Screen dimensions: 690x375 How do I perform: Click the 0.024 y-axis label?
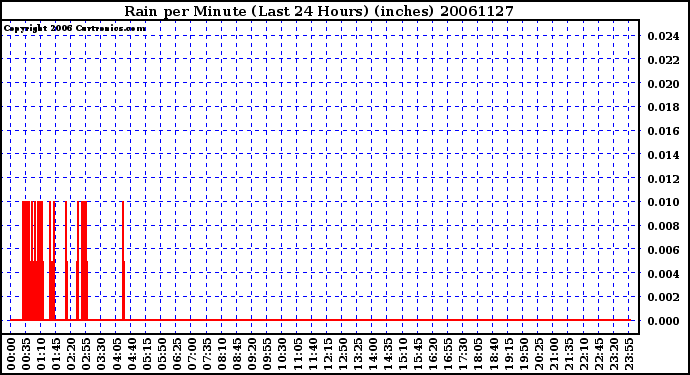coord(663,36)
